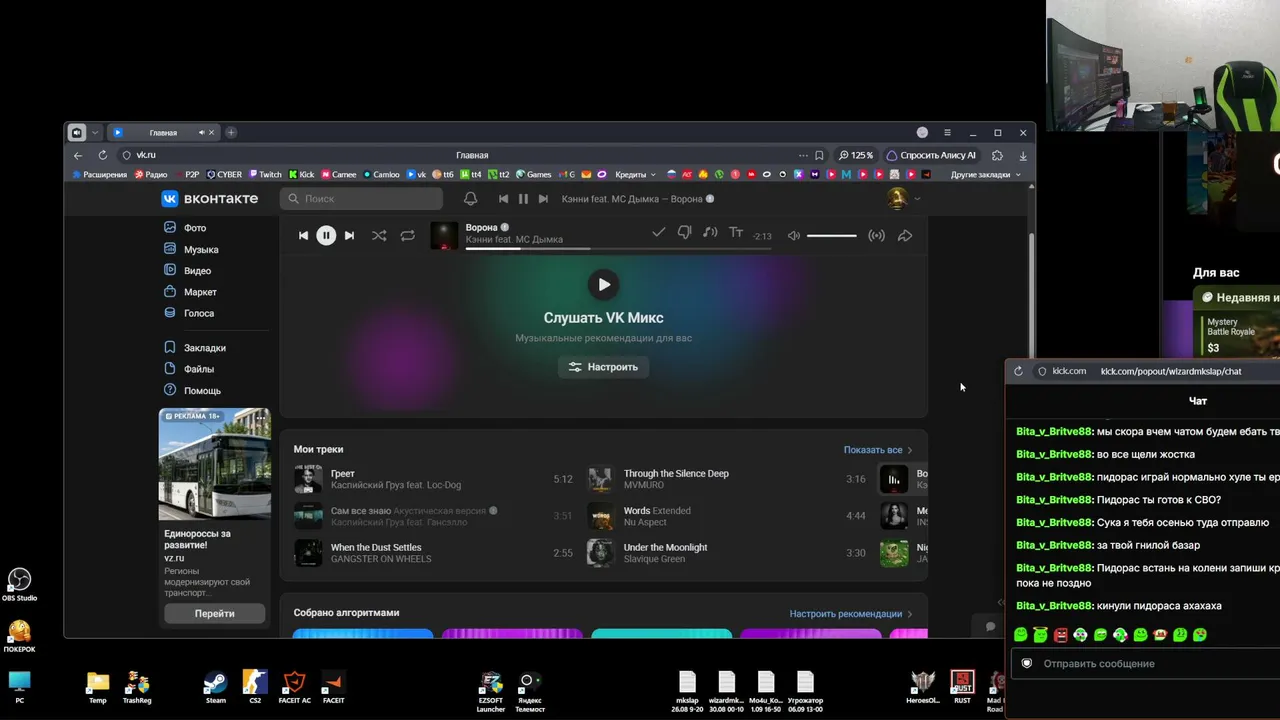Mark Ворона track as added (checkmark)
Screen dimensions: 1280x720
point(658,233)
